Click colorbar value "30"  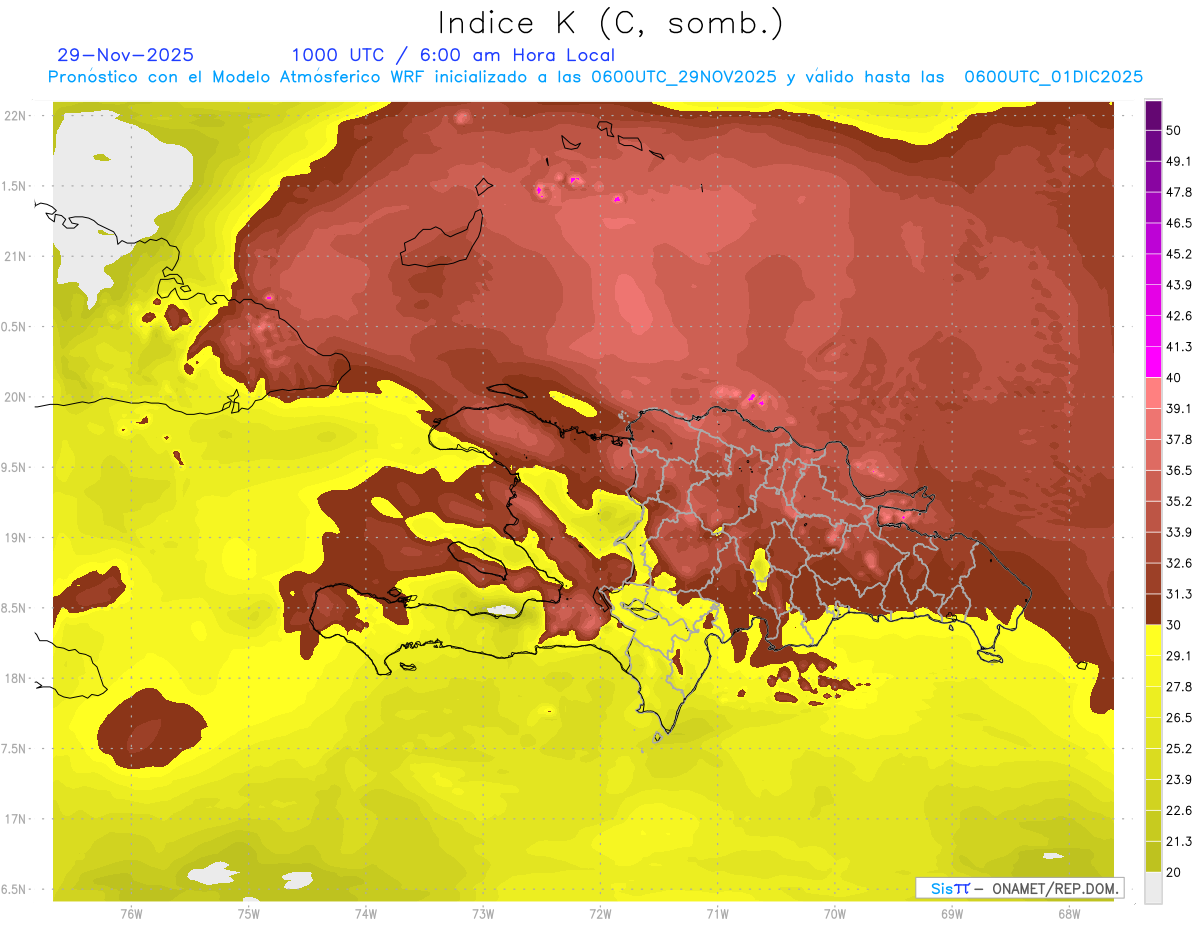point(1174,625)
